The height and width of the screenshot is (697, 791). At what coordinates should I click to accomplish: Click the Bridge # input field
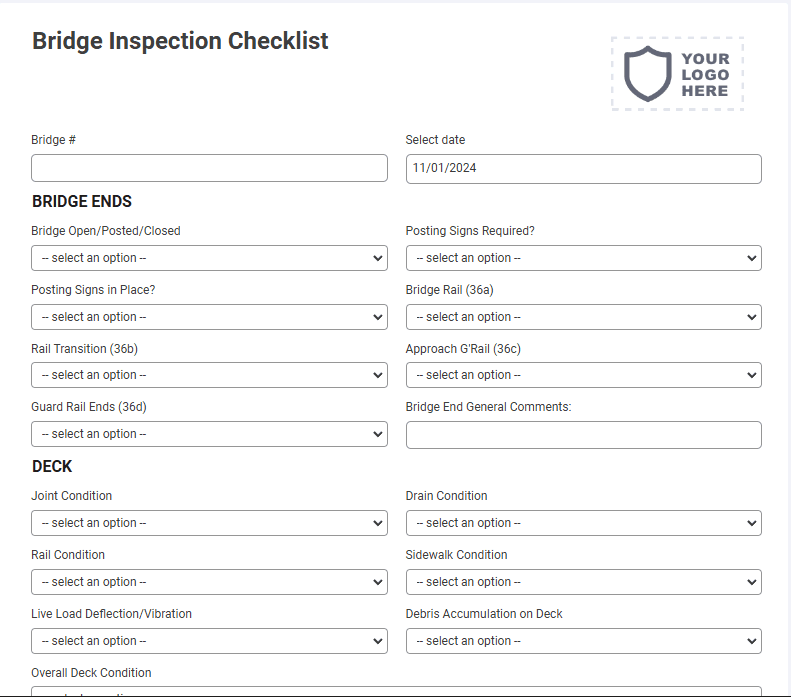pos(209,168)
